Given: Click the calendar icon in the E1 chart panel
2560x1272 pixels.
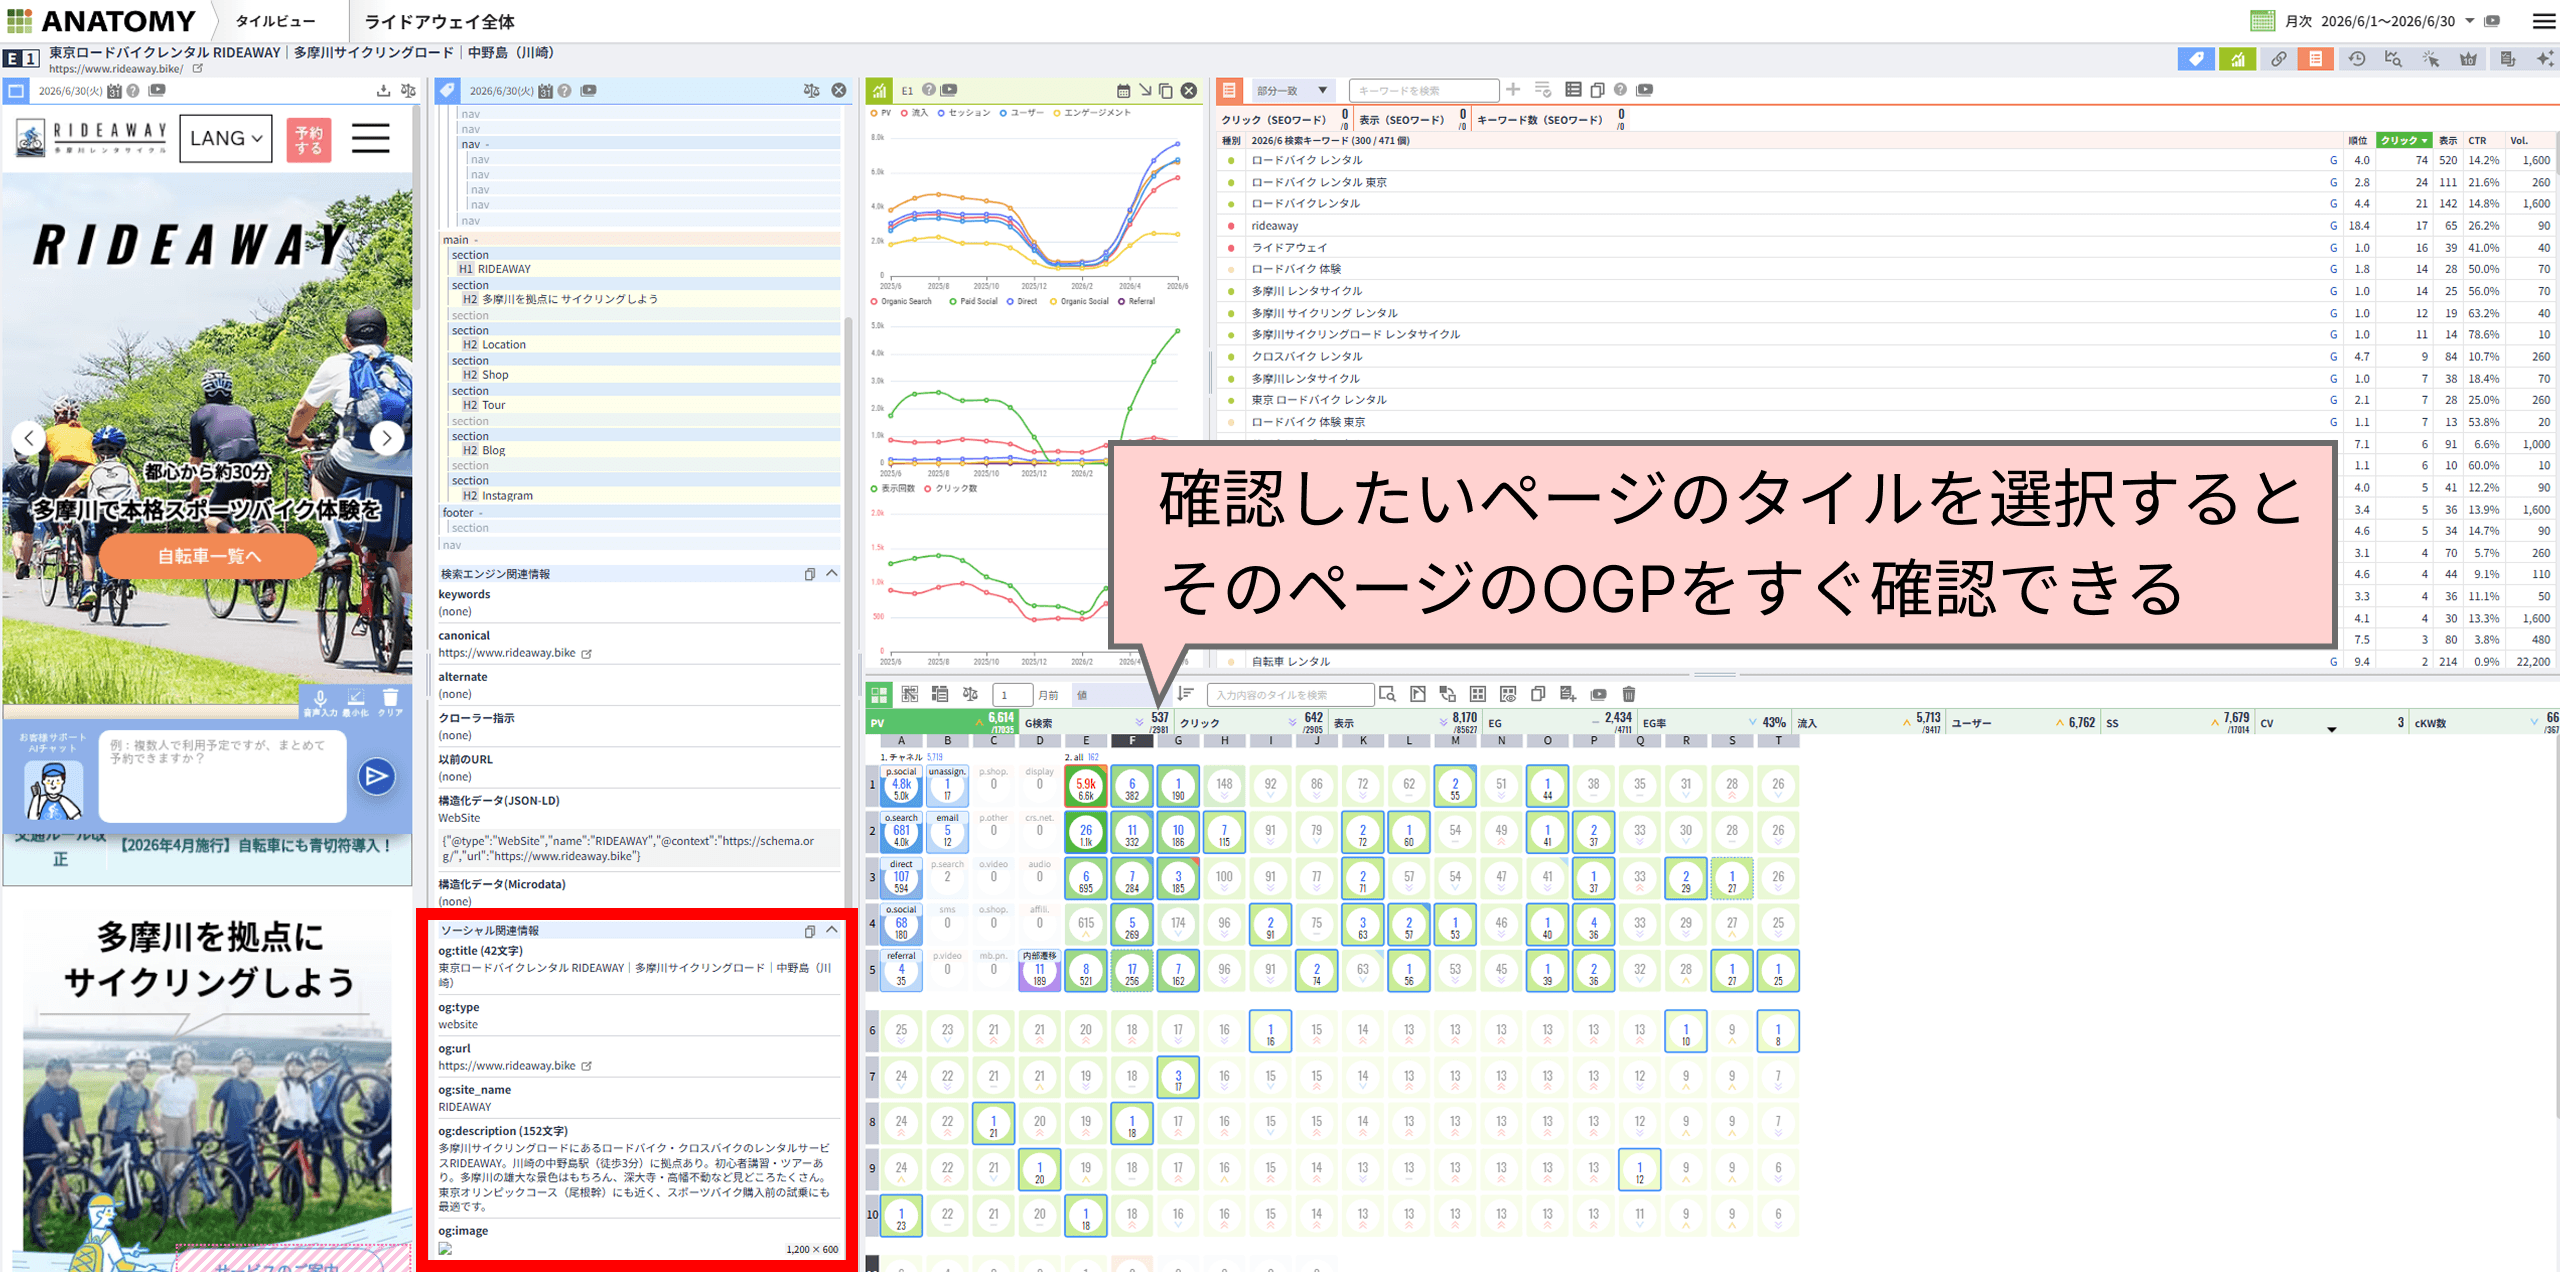Looking at the screenshot, I should [x=1123, y=91].
